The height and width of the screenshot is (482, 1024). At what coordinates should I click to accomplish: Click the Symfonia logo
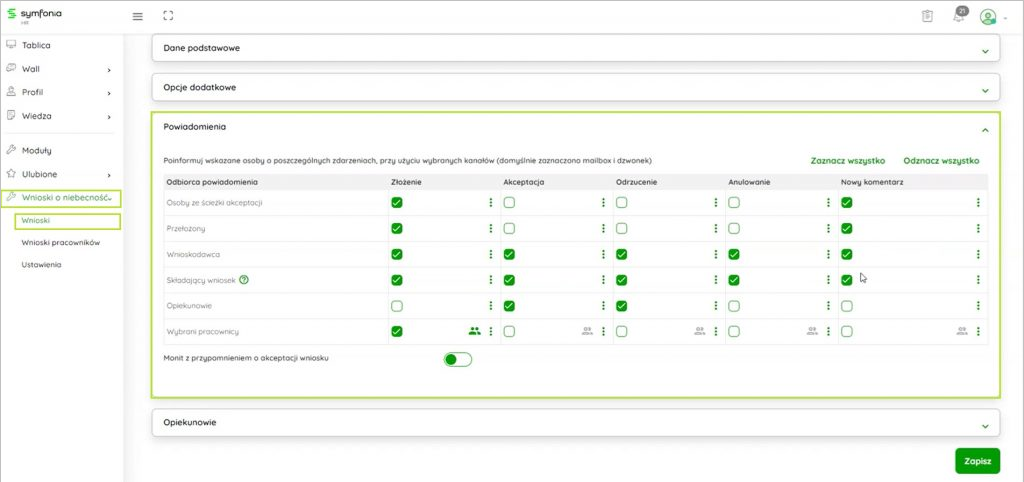coord(33,15)
